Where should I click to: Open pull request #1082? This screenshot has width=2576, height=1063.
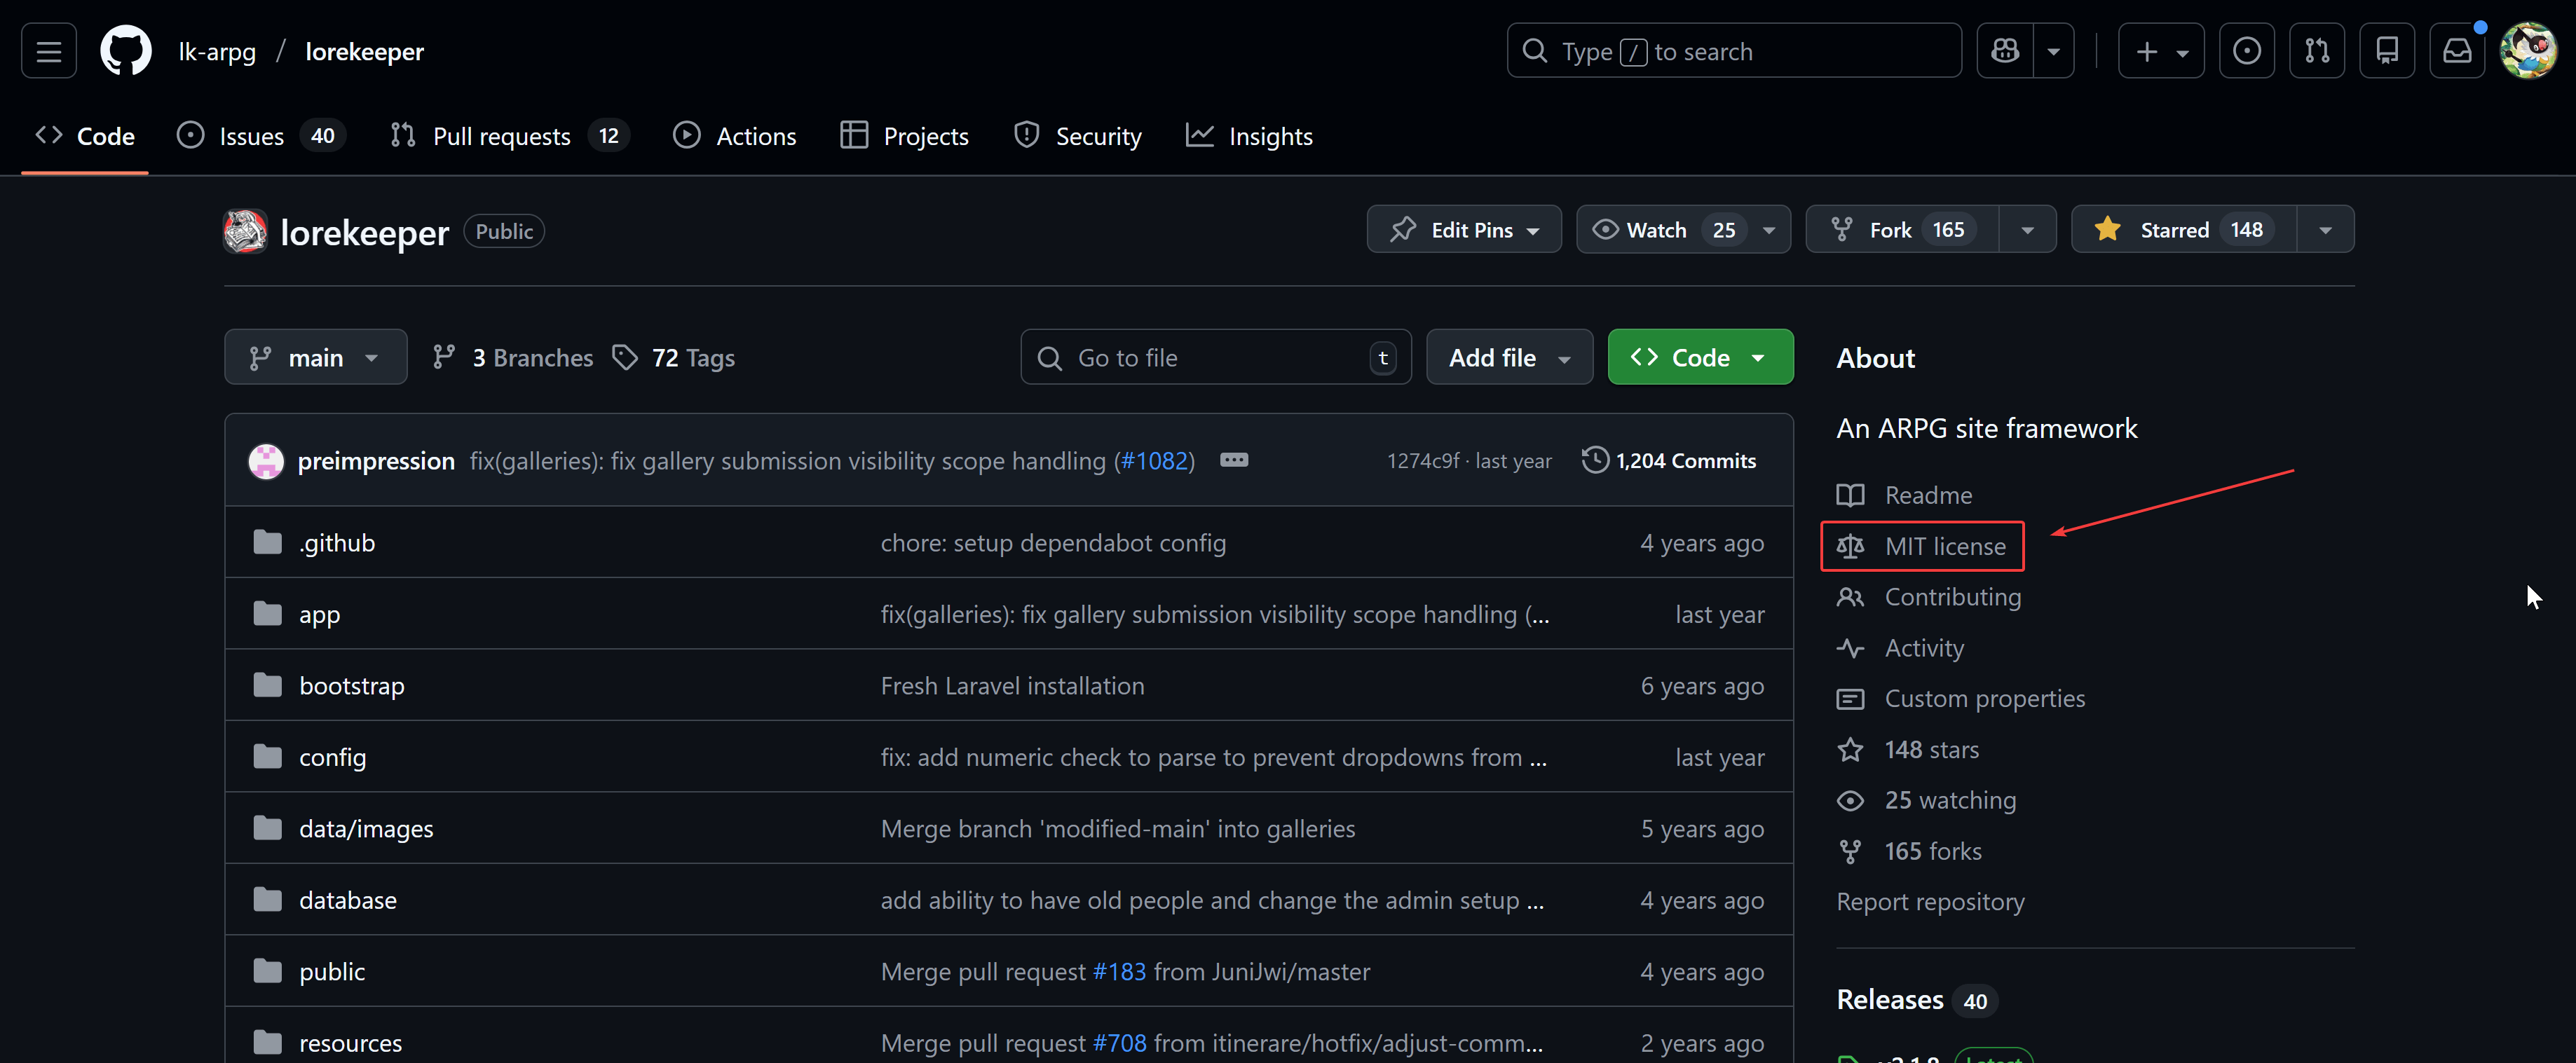pos(1155,460)
